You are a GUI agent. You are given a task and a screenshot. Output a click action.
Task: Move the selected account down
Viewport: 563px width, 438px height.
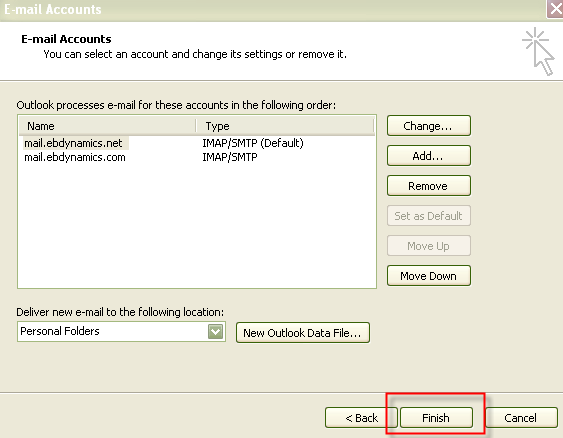(x=429, y=276)
